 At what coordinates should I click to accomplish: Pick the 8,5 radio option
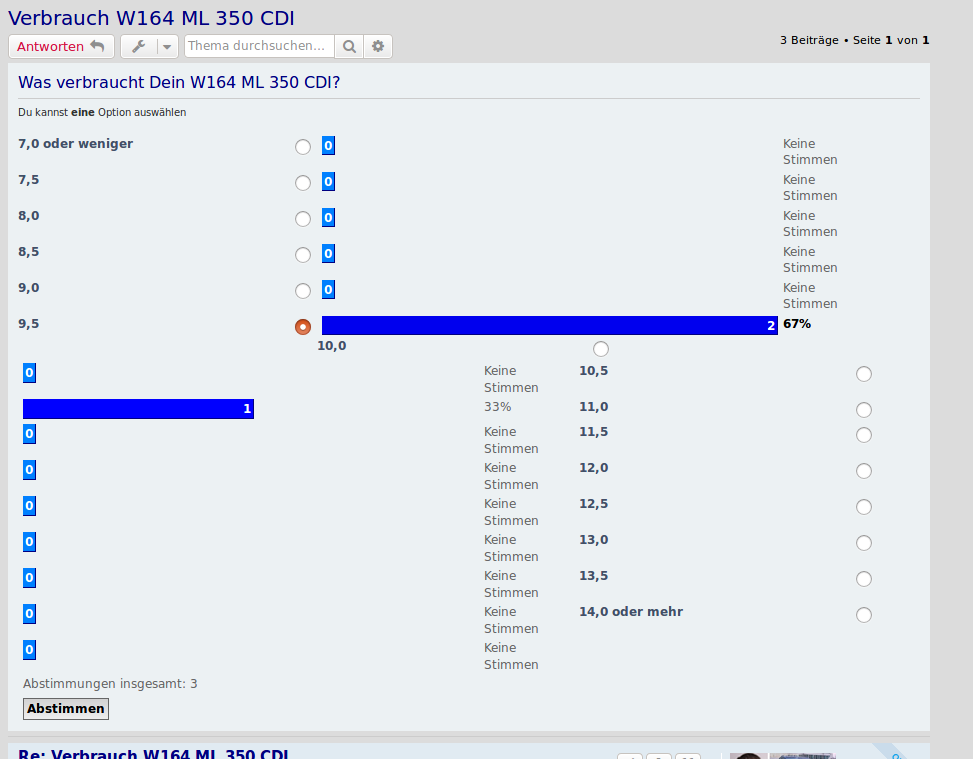(x=303, y=255)
